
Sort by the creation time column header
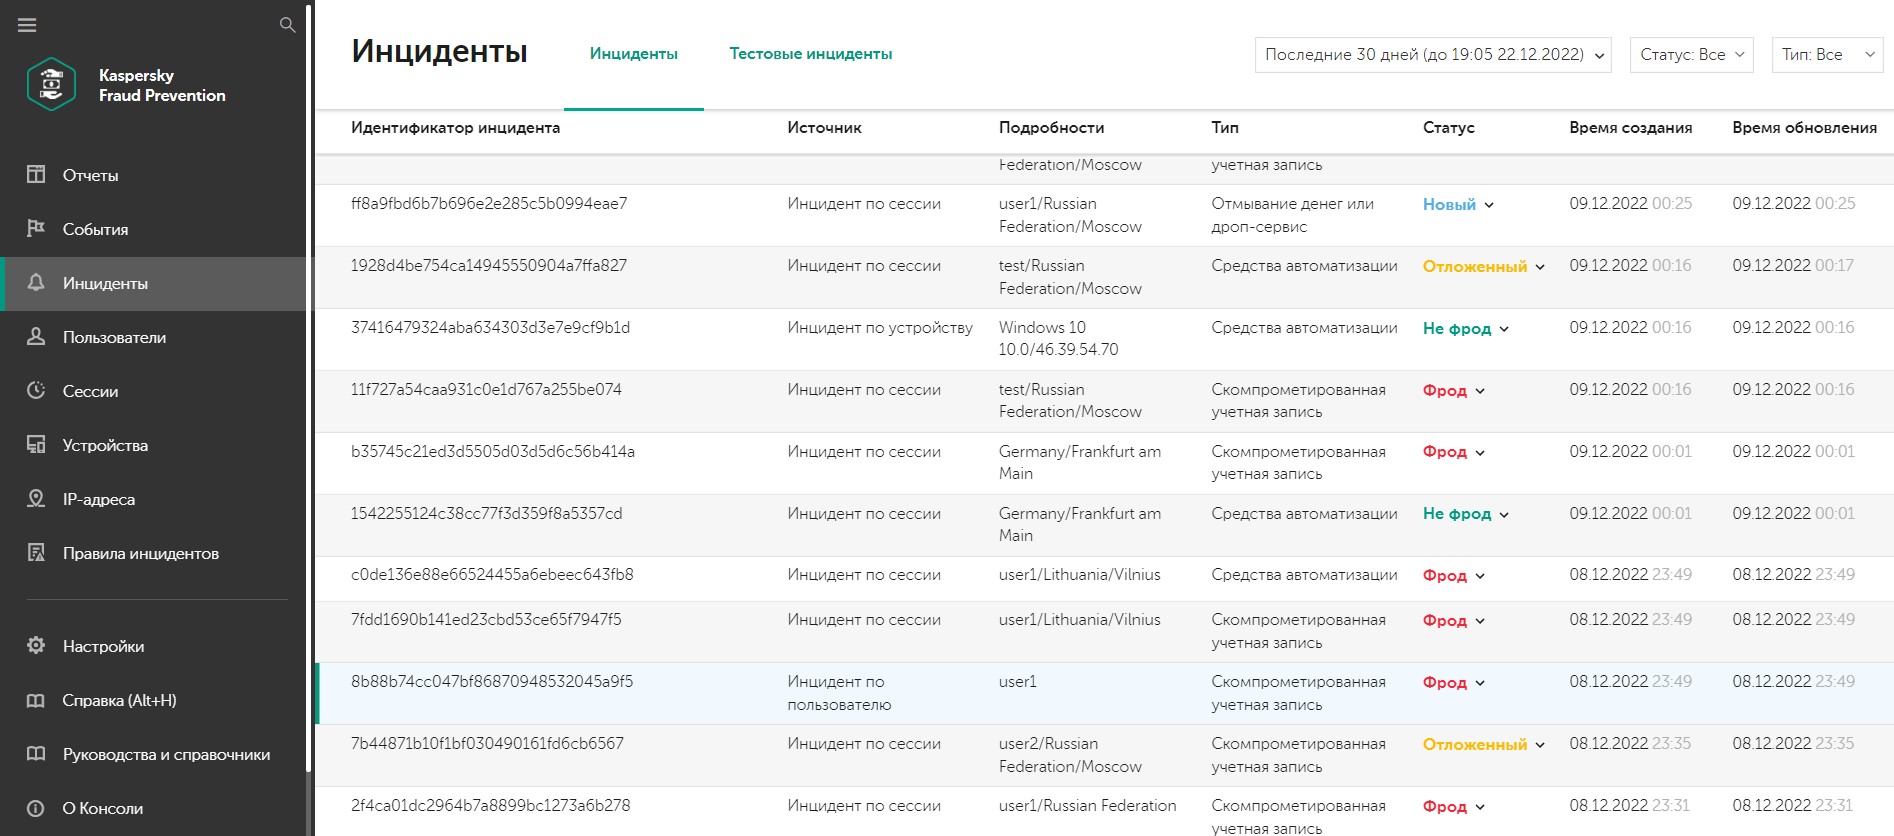coord(1630,128)
